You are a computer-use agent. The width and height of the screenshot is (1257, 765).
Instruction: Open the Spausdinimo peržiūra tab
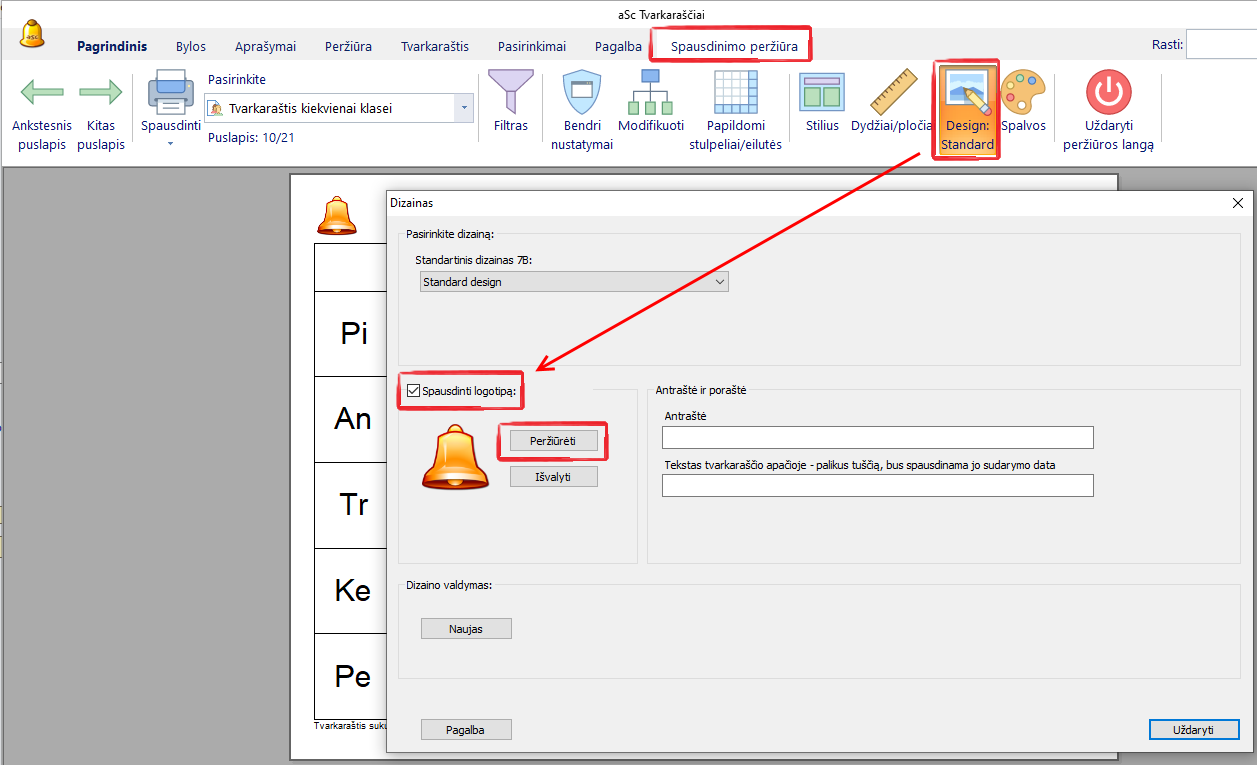click(x=734, y=46)
